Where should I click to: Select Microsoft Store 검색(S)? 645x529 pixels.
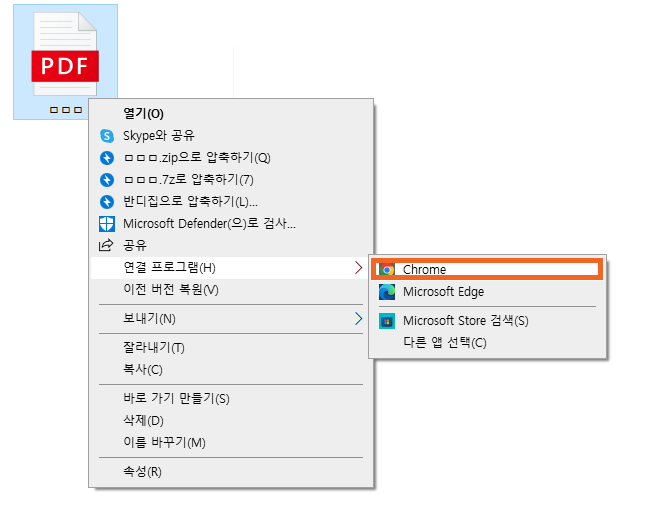click(487, 321)
